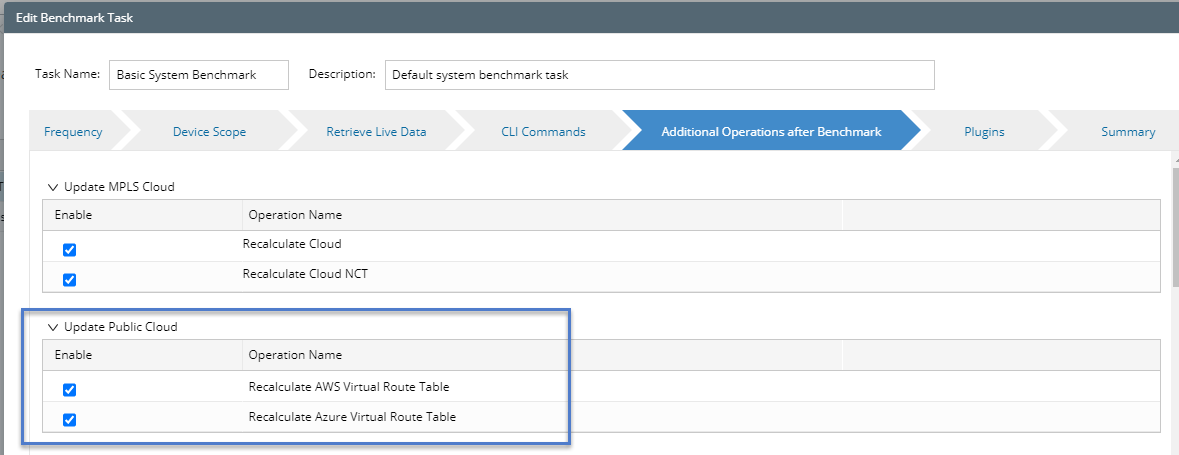1179x455 pixels.
Task: Open the Device Scope step
Action: tap(209, 132)
